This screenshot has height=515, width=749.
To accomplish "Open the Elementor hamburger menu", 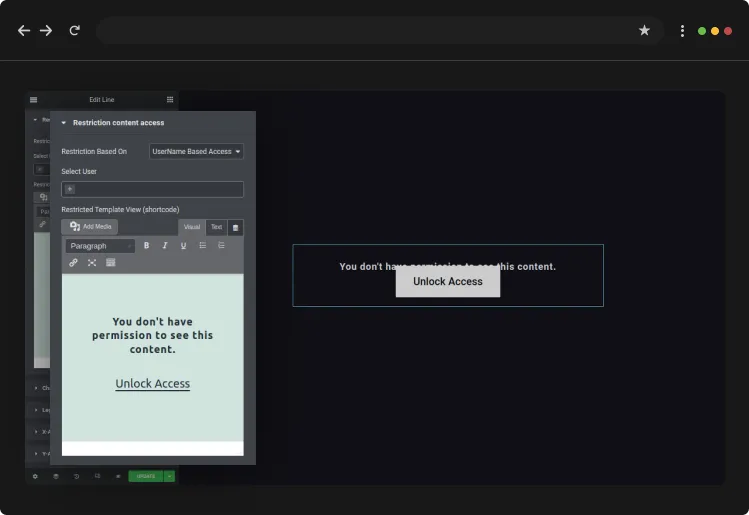I will point(33,100).
